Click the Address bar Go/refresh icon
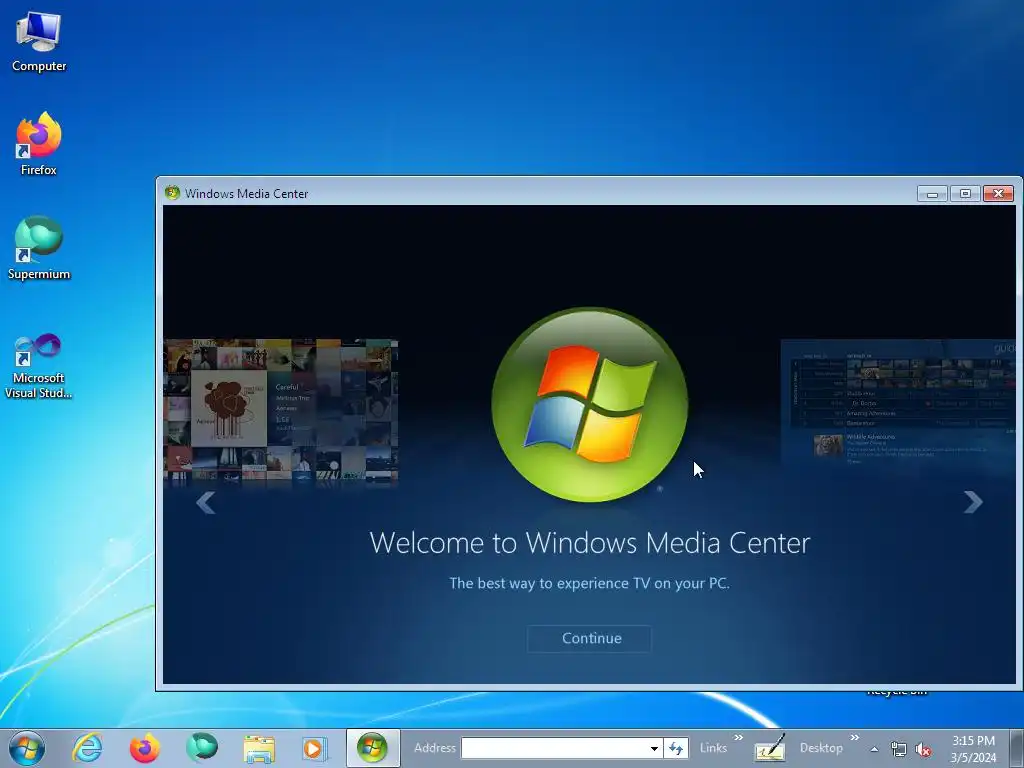 coord(676,748)
